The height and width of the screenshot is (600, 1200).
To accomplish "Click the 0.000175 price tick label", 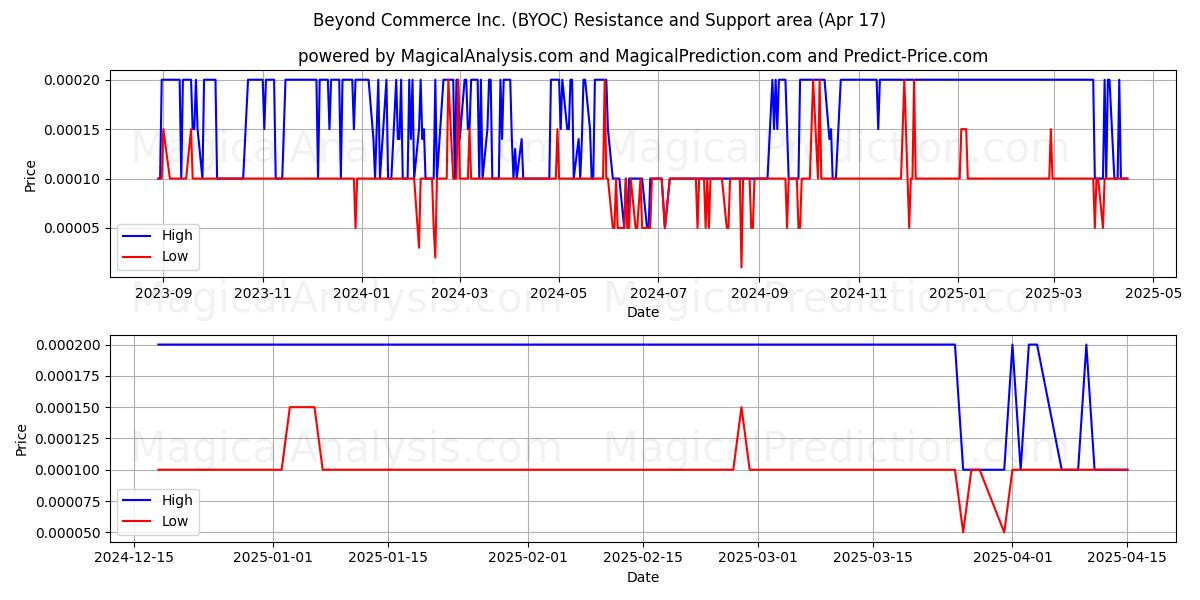I will (70, 376).
